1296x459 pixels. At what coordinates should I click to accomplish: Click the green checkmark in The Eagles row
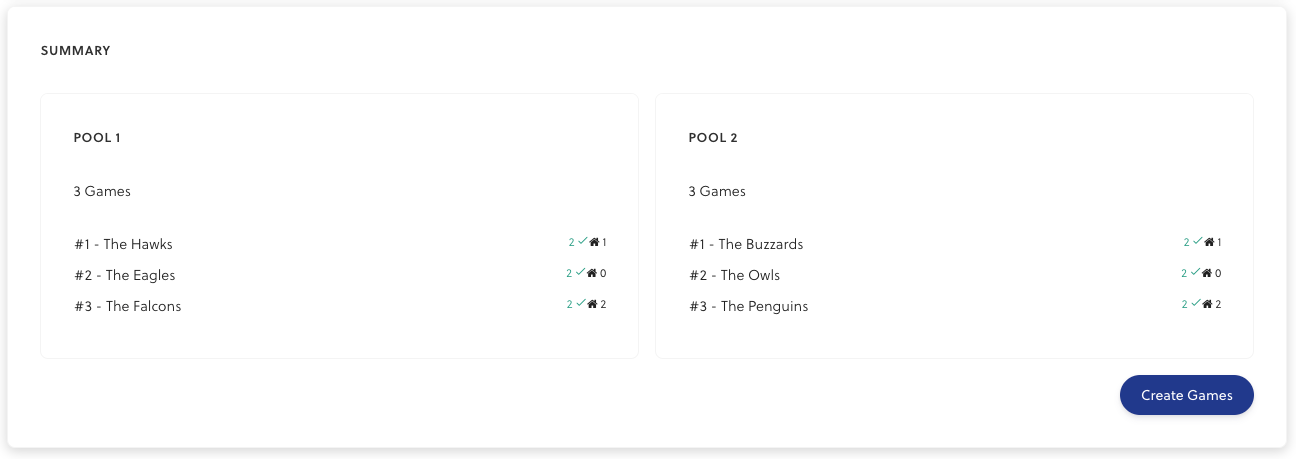click(579, 272)
